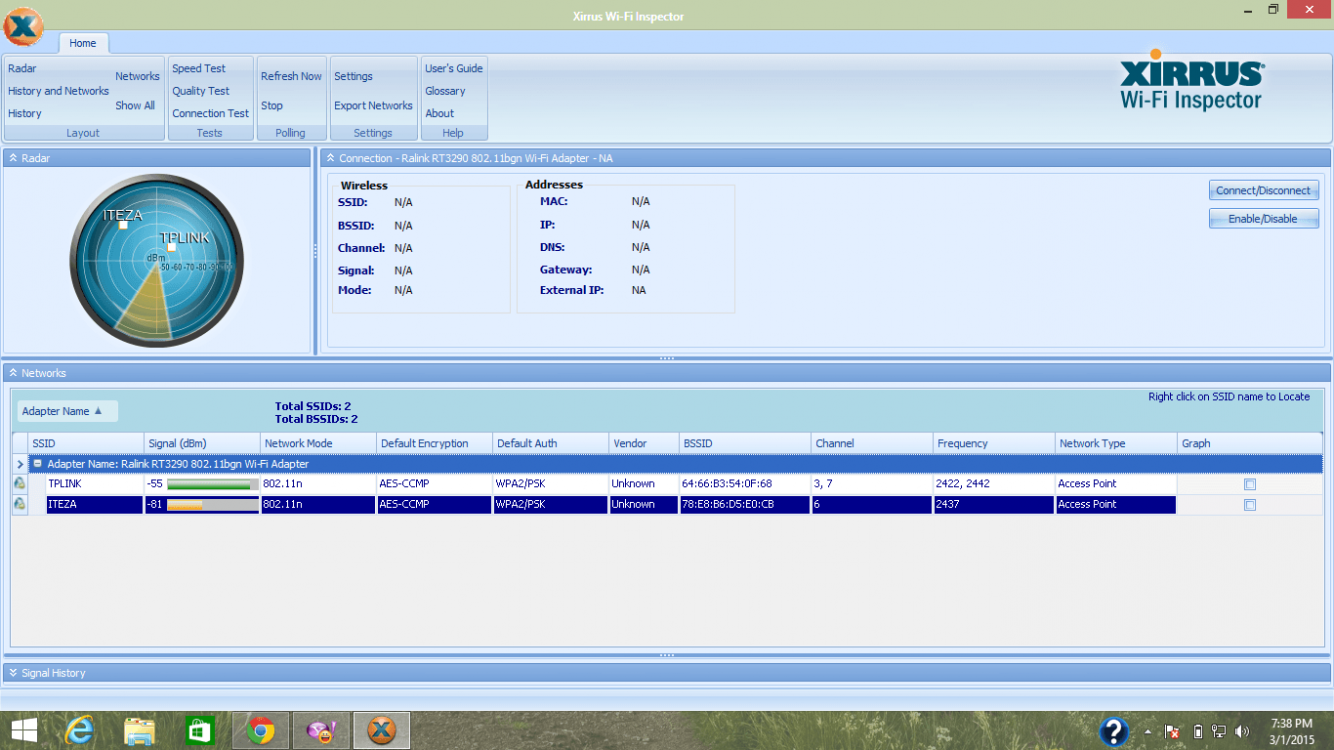This screenshot has height=750, width=1334.
Task: Click the Enable/Disable adapter button
Action: tap(1263, 219)
